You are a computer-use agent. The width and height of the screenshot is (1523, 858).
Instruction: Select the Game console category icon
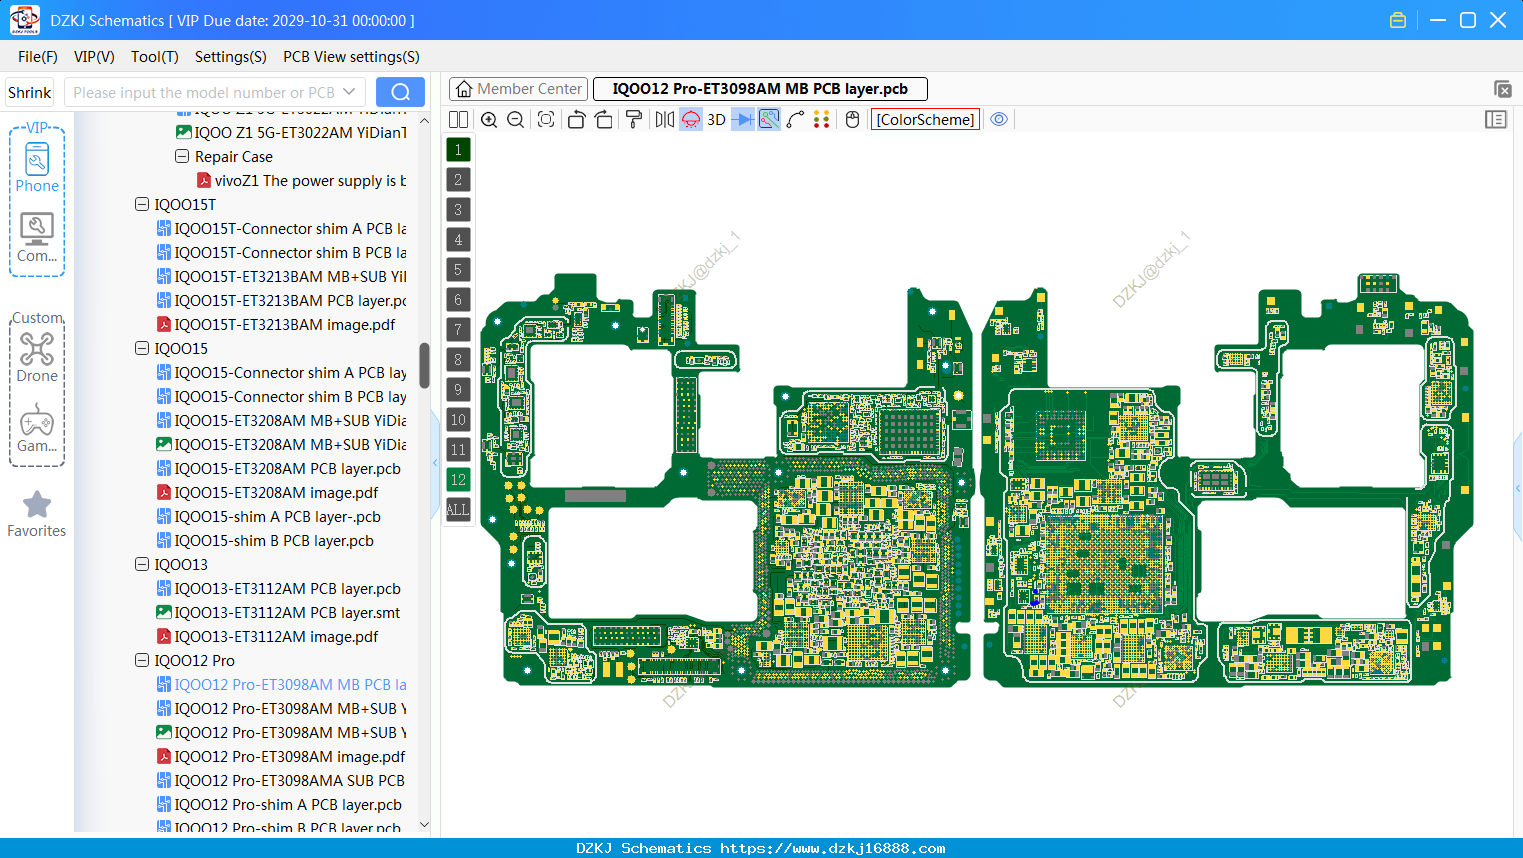37,428
